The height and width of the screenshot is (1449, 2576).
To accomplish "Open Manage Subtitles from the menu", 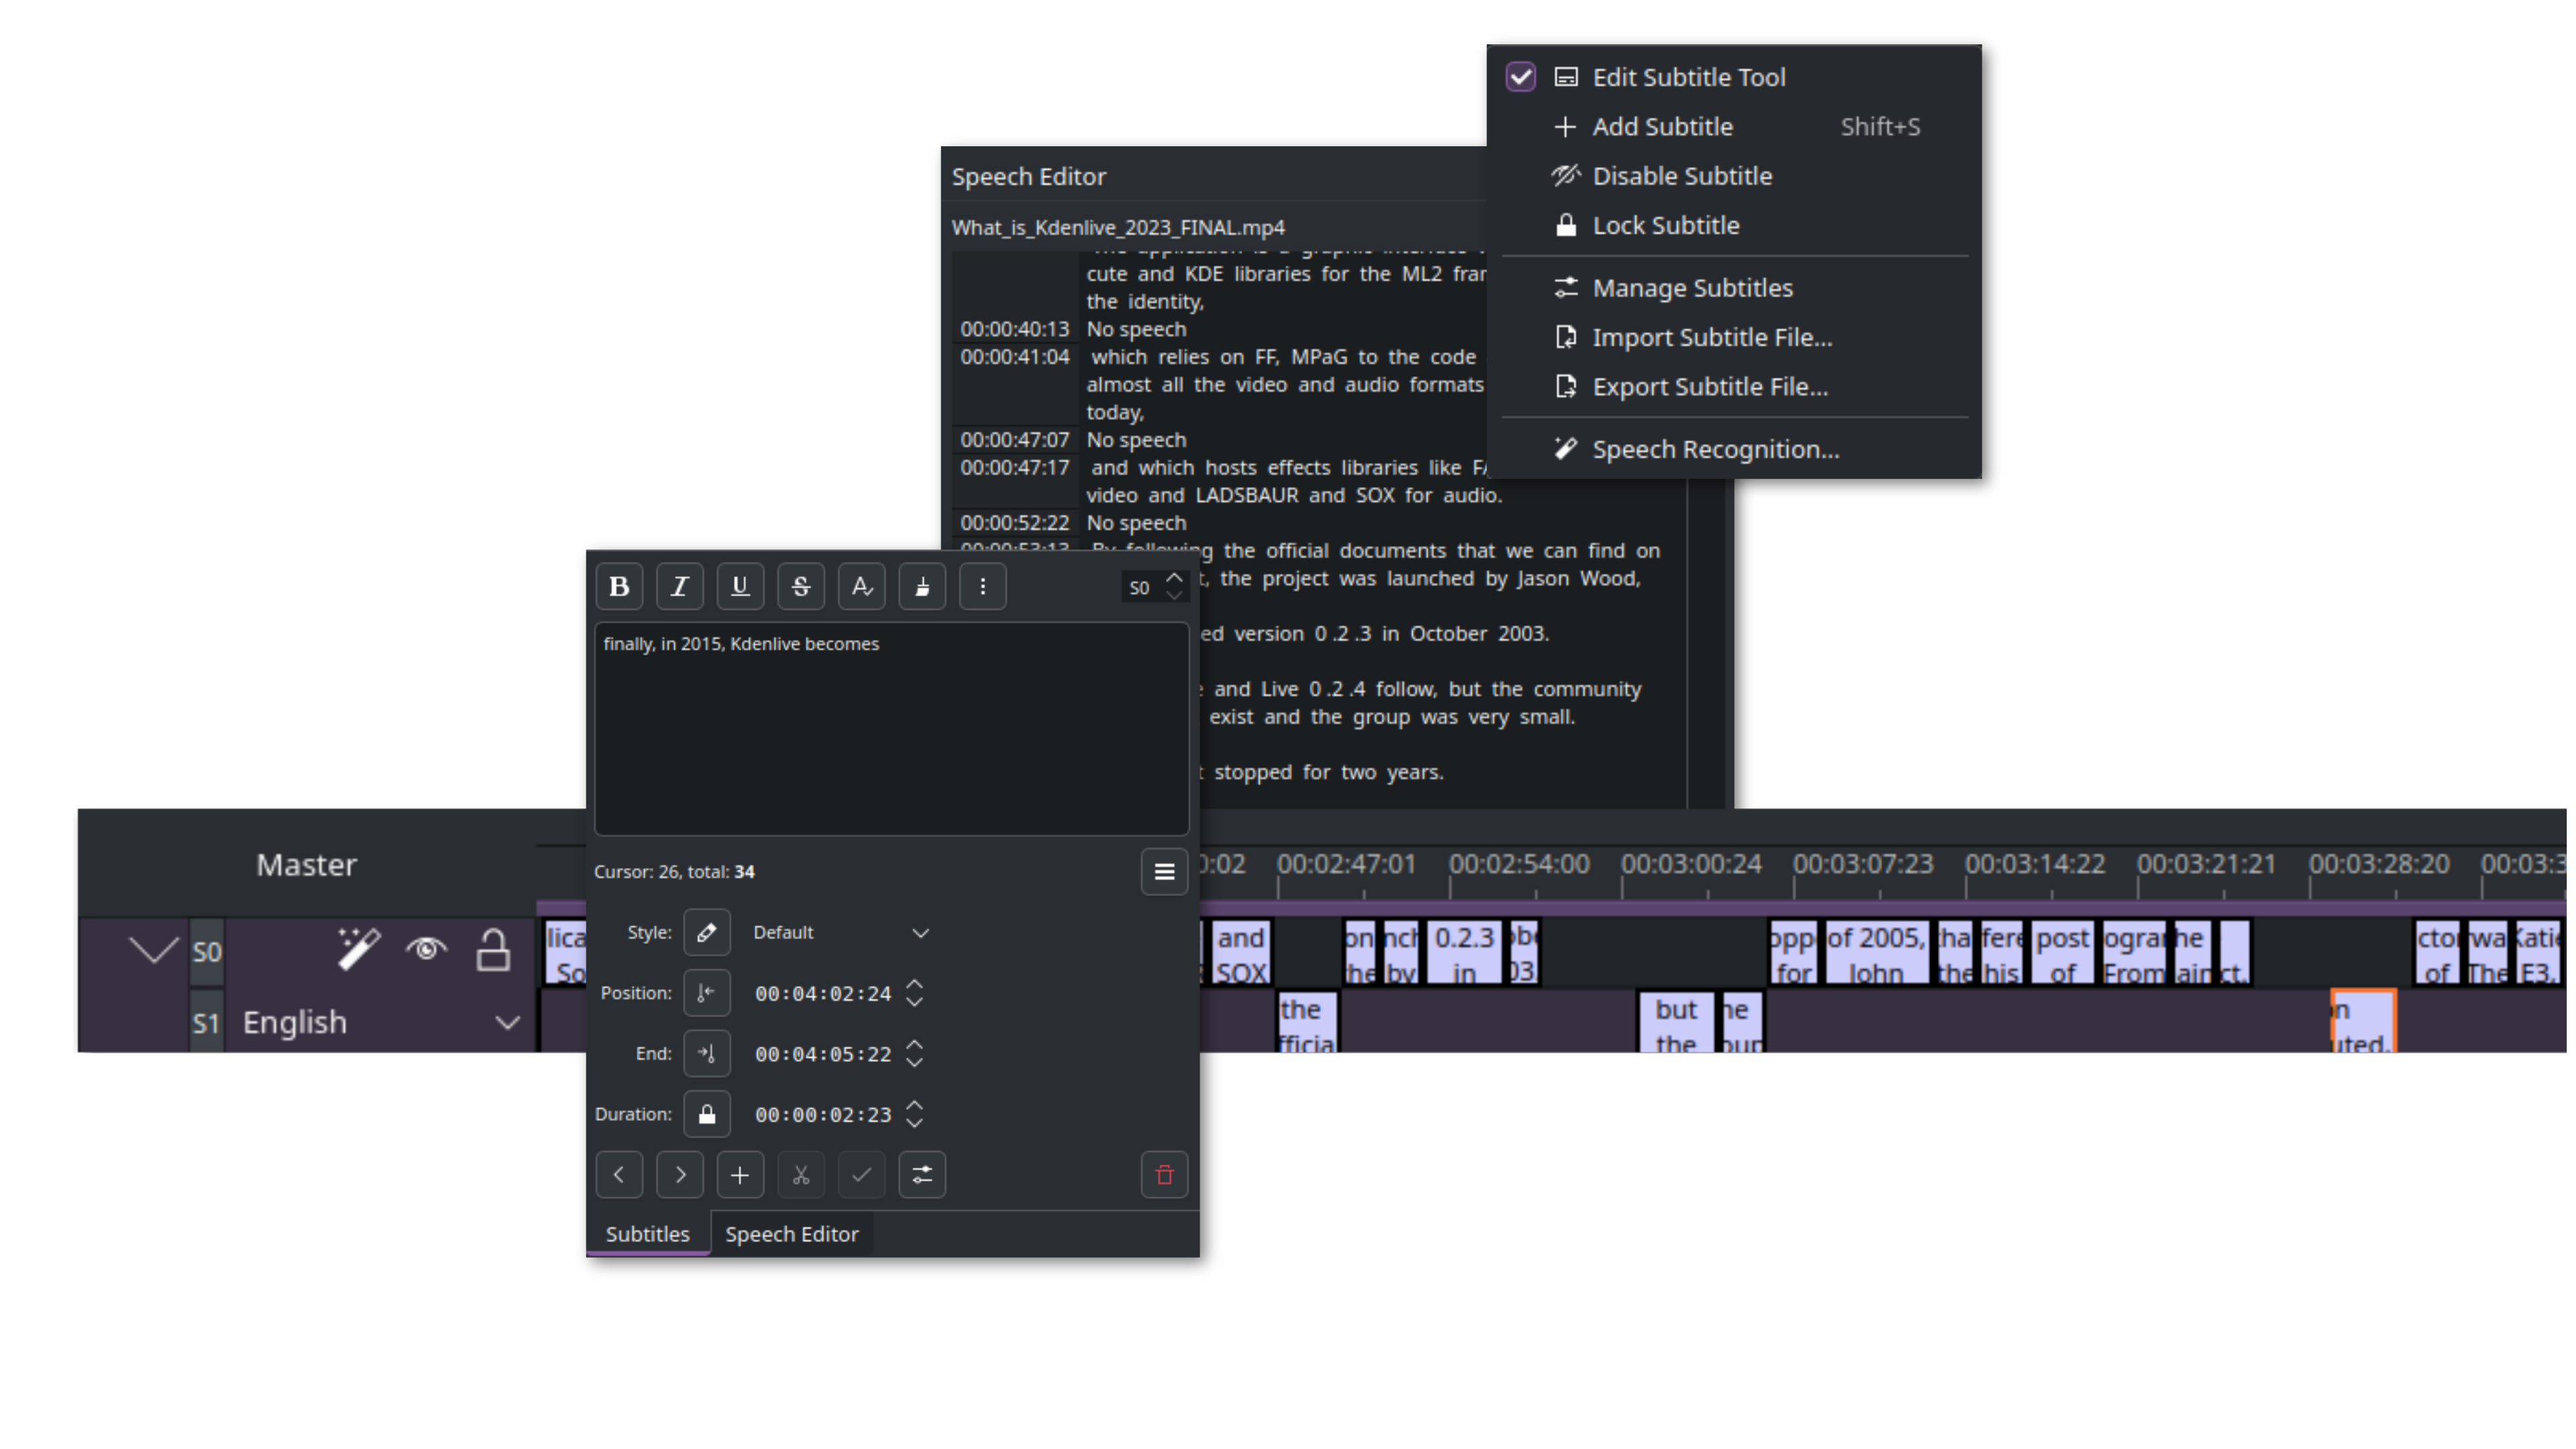I will [x=1734, y=288].
